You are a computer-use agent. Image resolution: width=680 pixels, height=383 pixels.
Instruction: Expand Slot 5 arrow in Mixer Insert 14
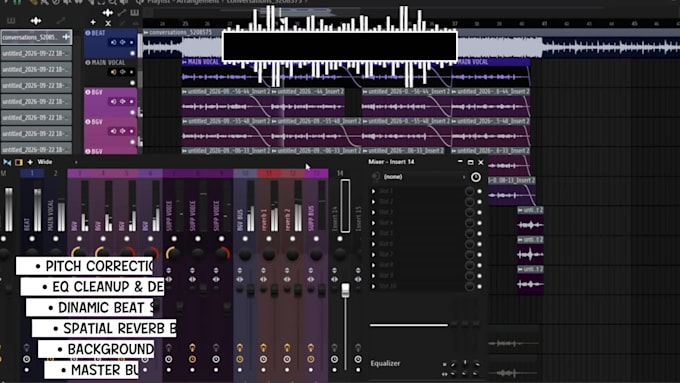[373, 233]
